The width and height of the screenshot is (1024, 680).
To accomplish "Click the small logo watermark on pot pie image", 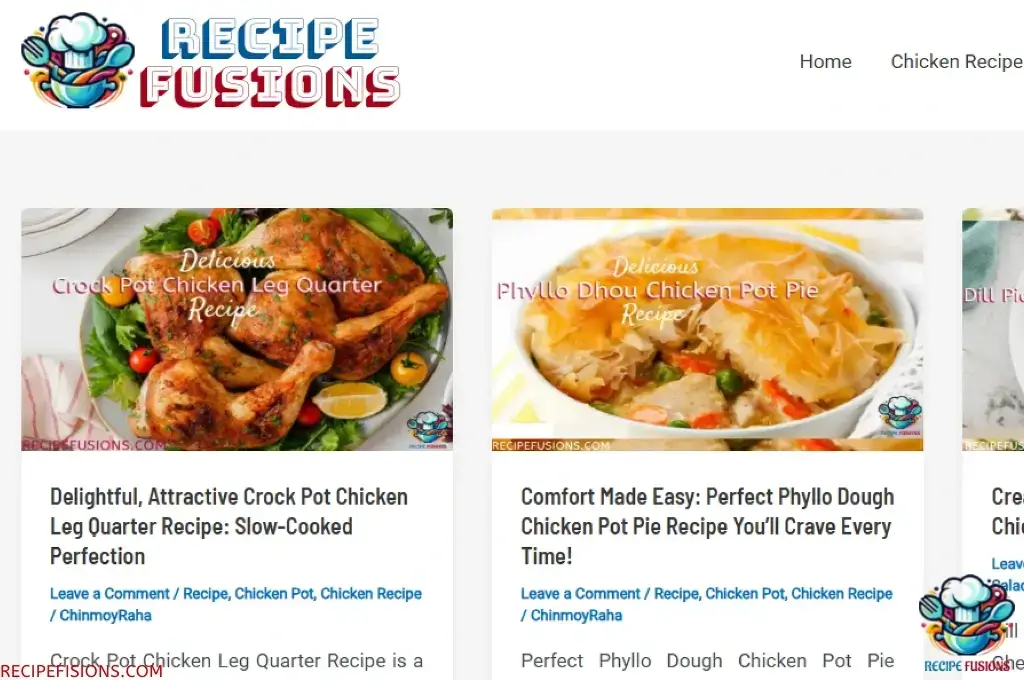I will (x=900, y=416).
